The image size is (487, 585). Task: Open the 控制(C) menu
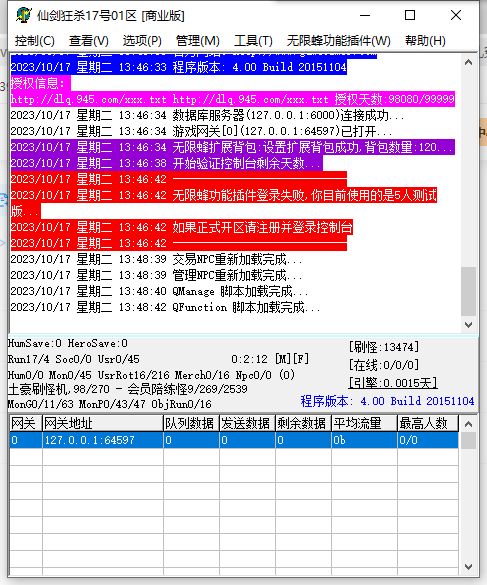tap(35, 40)
